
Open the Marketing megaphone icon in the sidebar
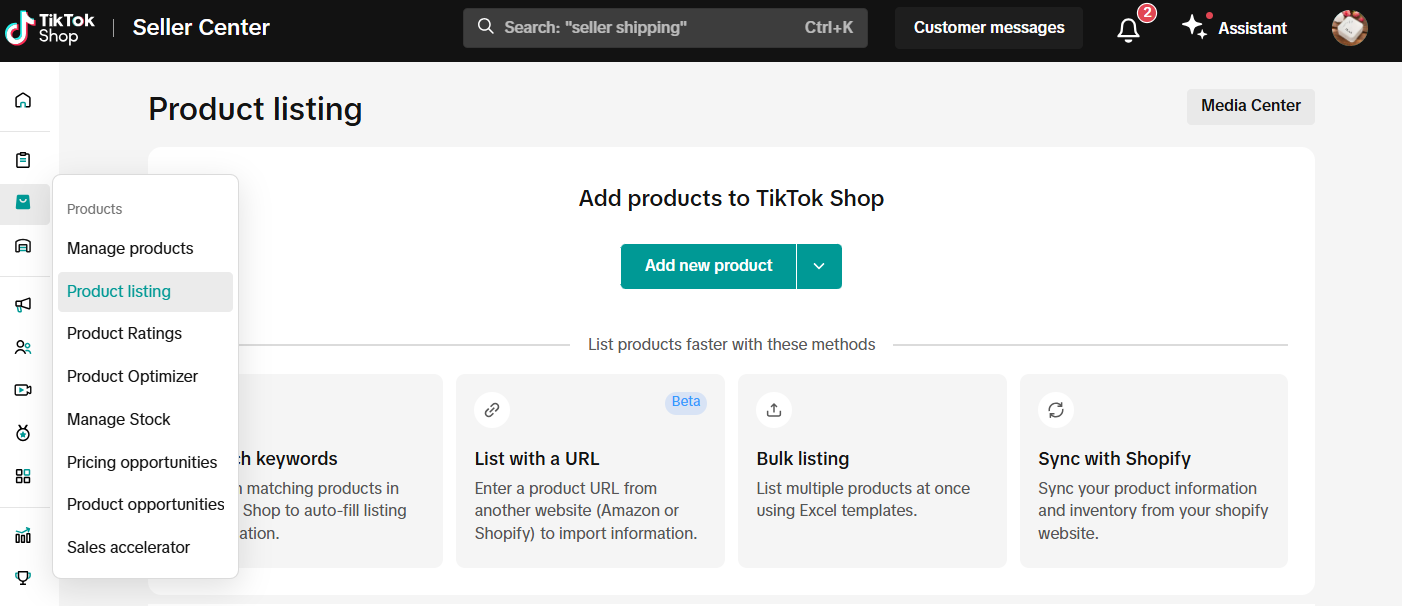point(23,305)
